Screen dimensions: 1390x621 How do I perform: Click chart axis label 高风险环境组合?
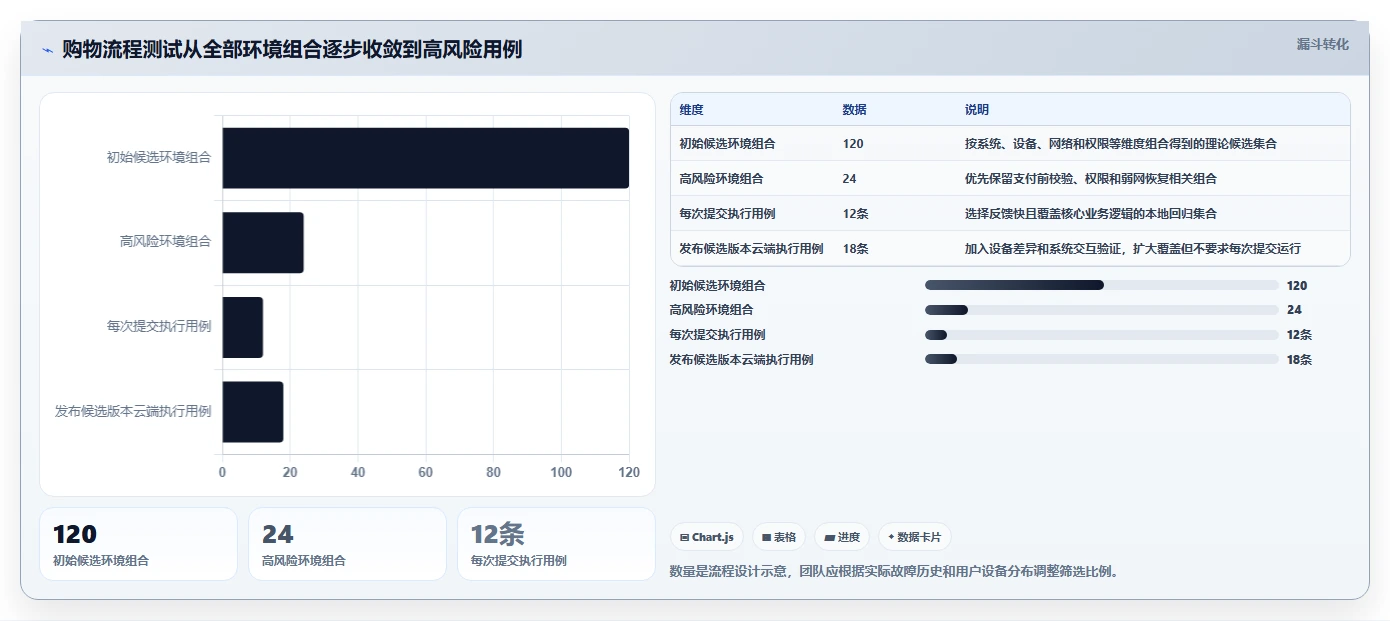click(165, 241)
